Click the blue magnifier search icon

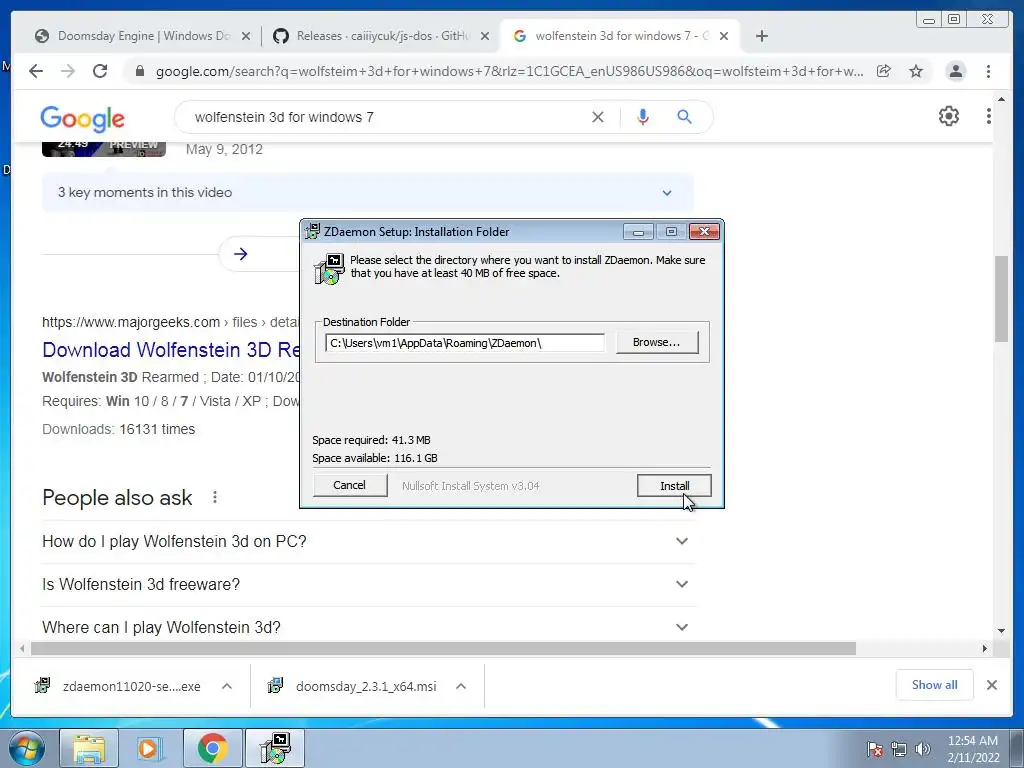point(684,117)
